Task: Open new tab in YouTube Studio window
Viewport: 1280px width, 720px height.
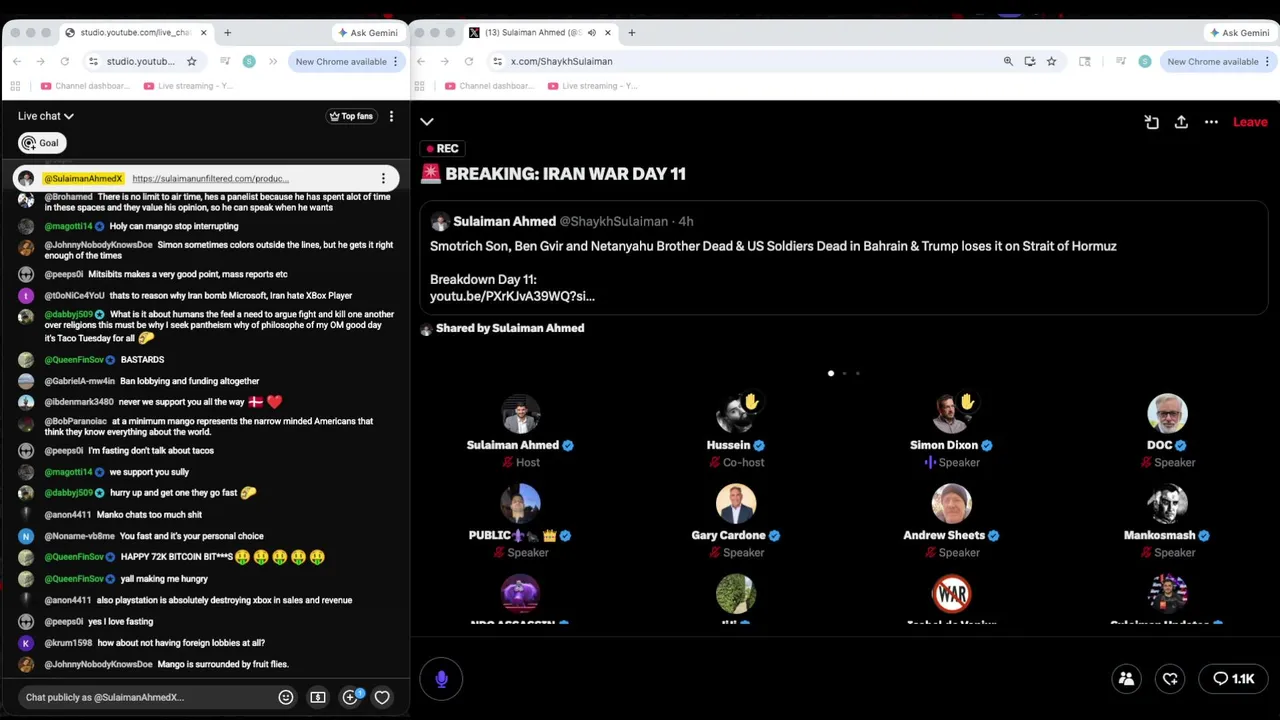Action: (x=227, y=33)
